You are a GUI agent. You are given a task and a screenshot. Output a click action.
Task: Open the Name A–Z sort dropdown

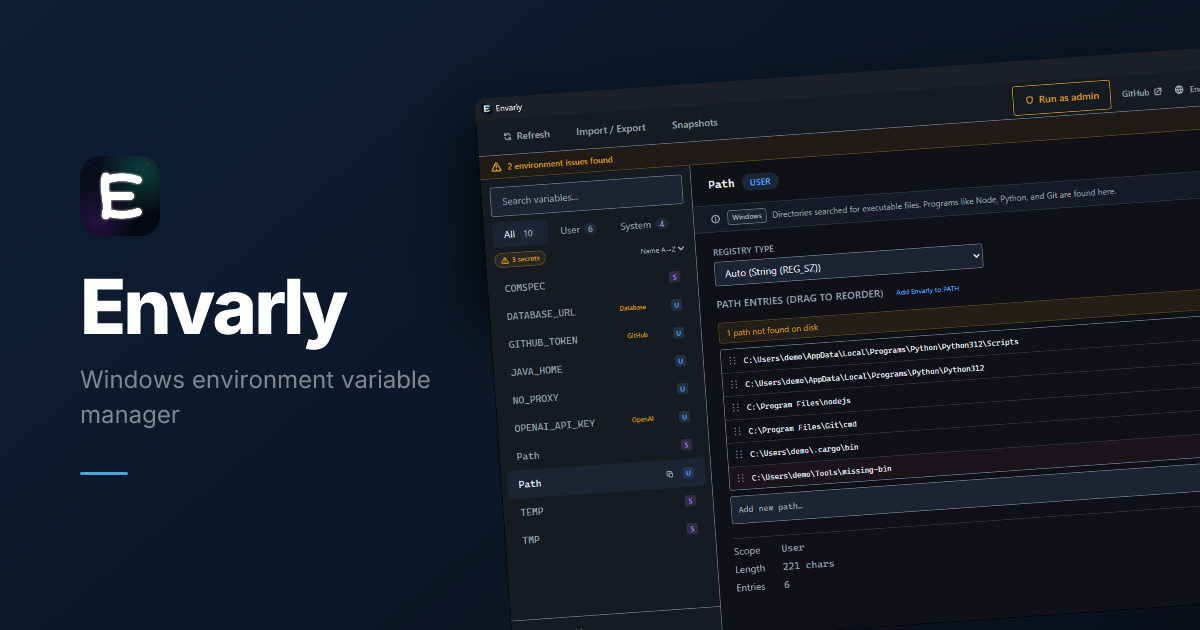tap(663, 250)
